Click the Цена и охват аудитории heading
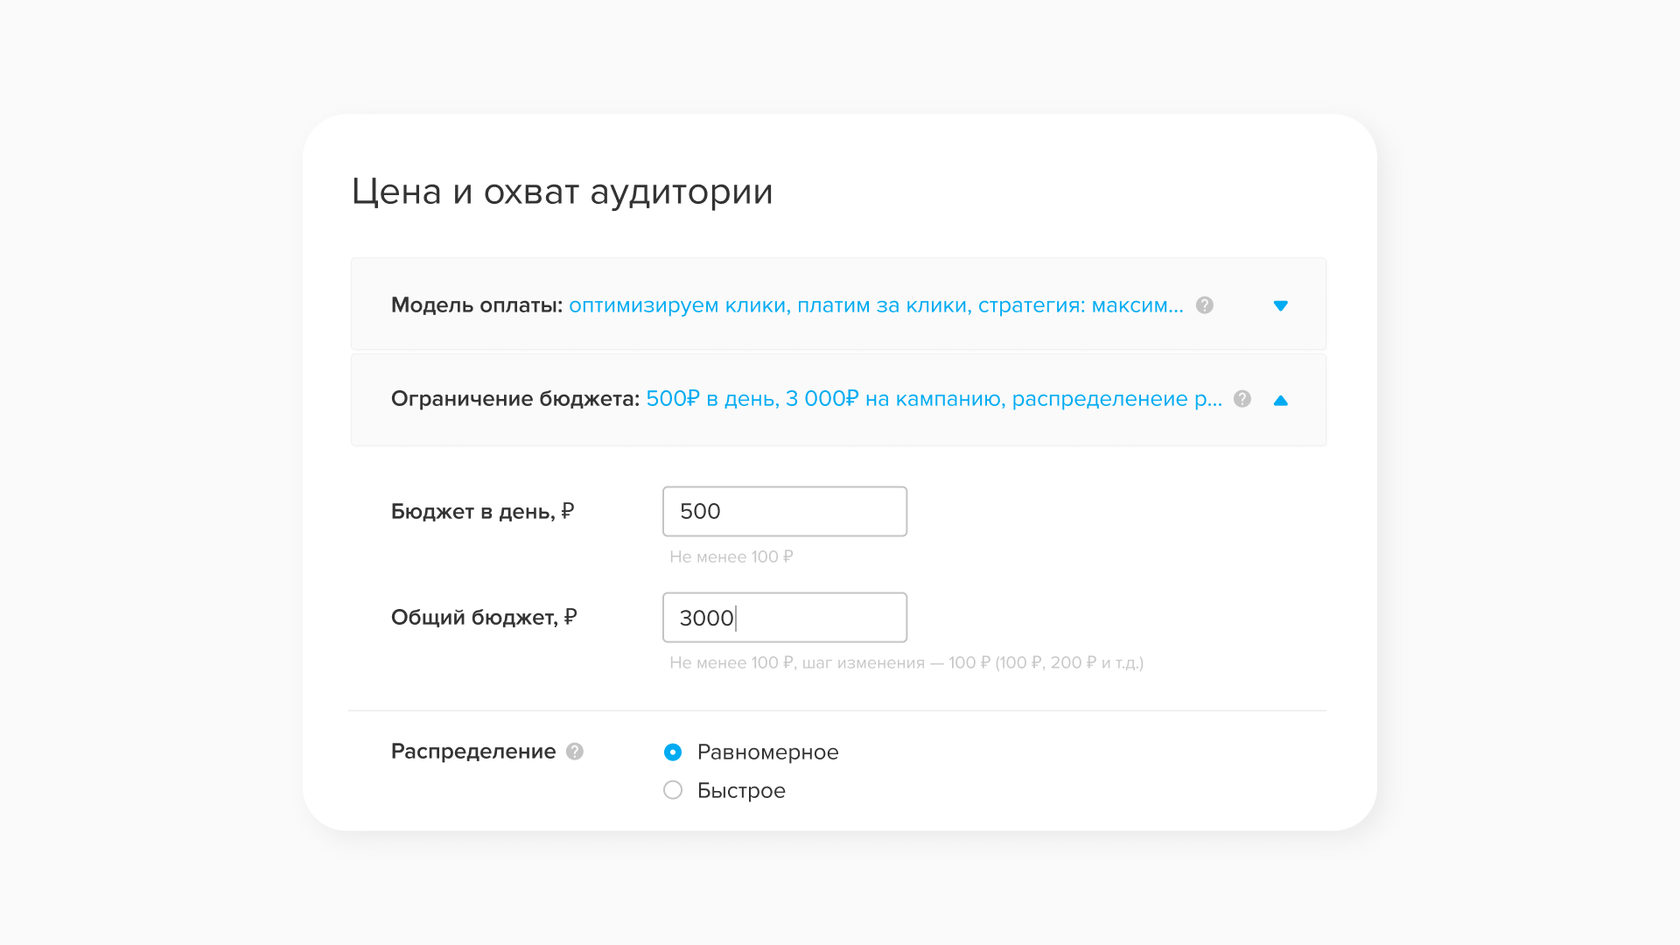 pos(562,191)
